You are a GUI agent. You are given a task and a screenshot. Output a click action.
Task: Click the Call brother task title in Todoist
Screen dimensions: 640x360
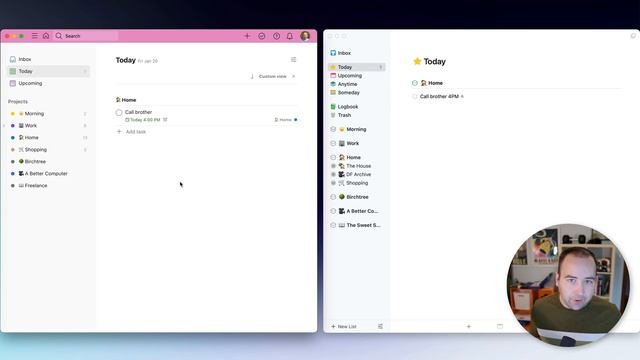(138, 112)
